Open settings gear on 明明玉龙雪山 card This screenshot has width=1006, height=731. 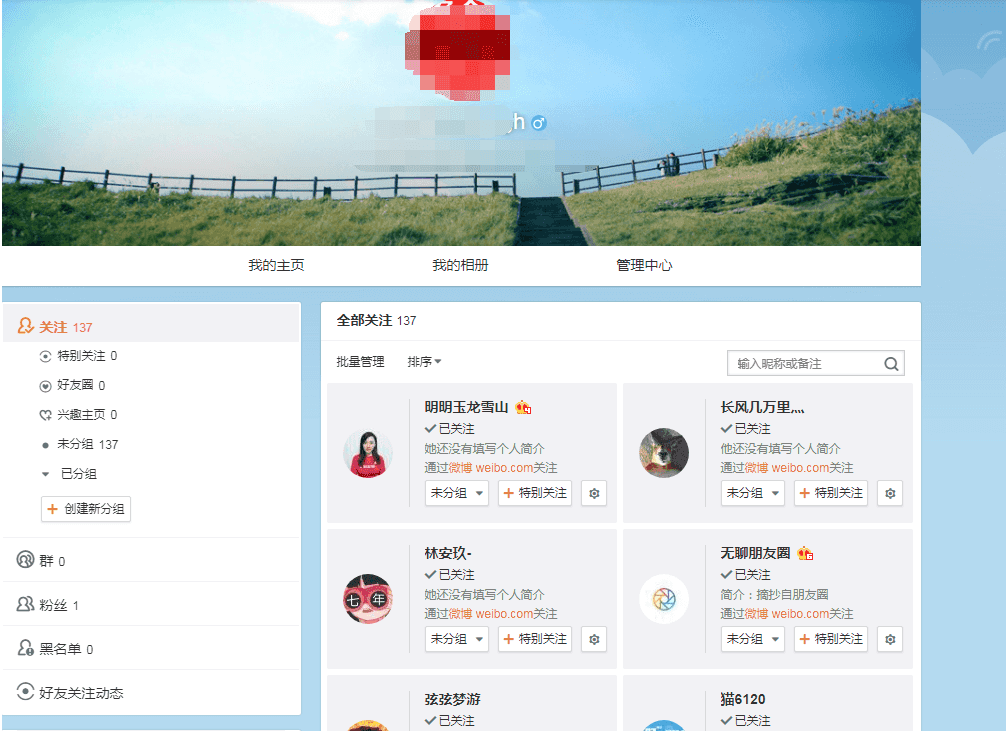pos(594,493)
